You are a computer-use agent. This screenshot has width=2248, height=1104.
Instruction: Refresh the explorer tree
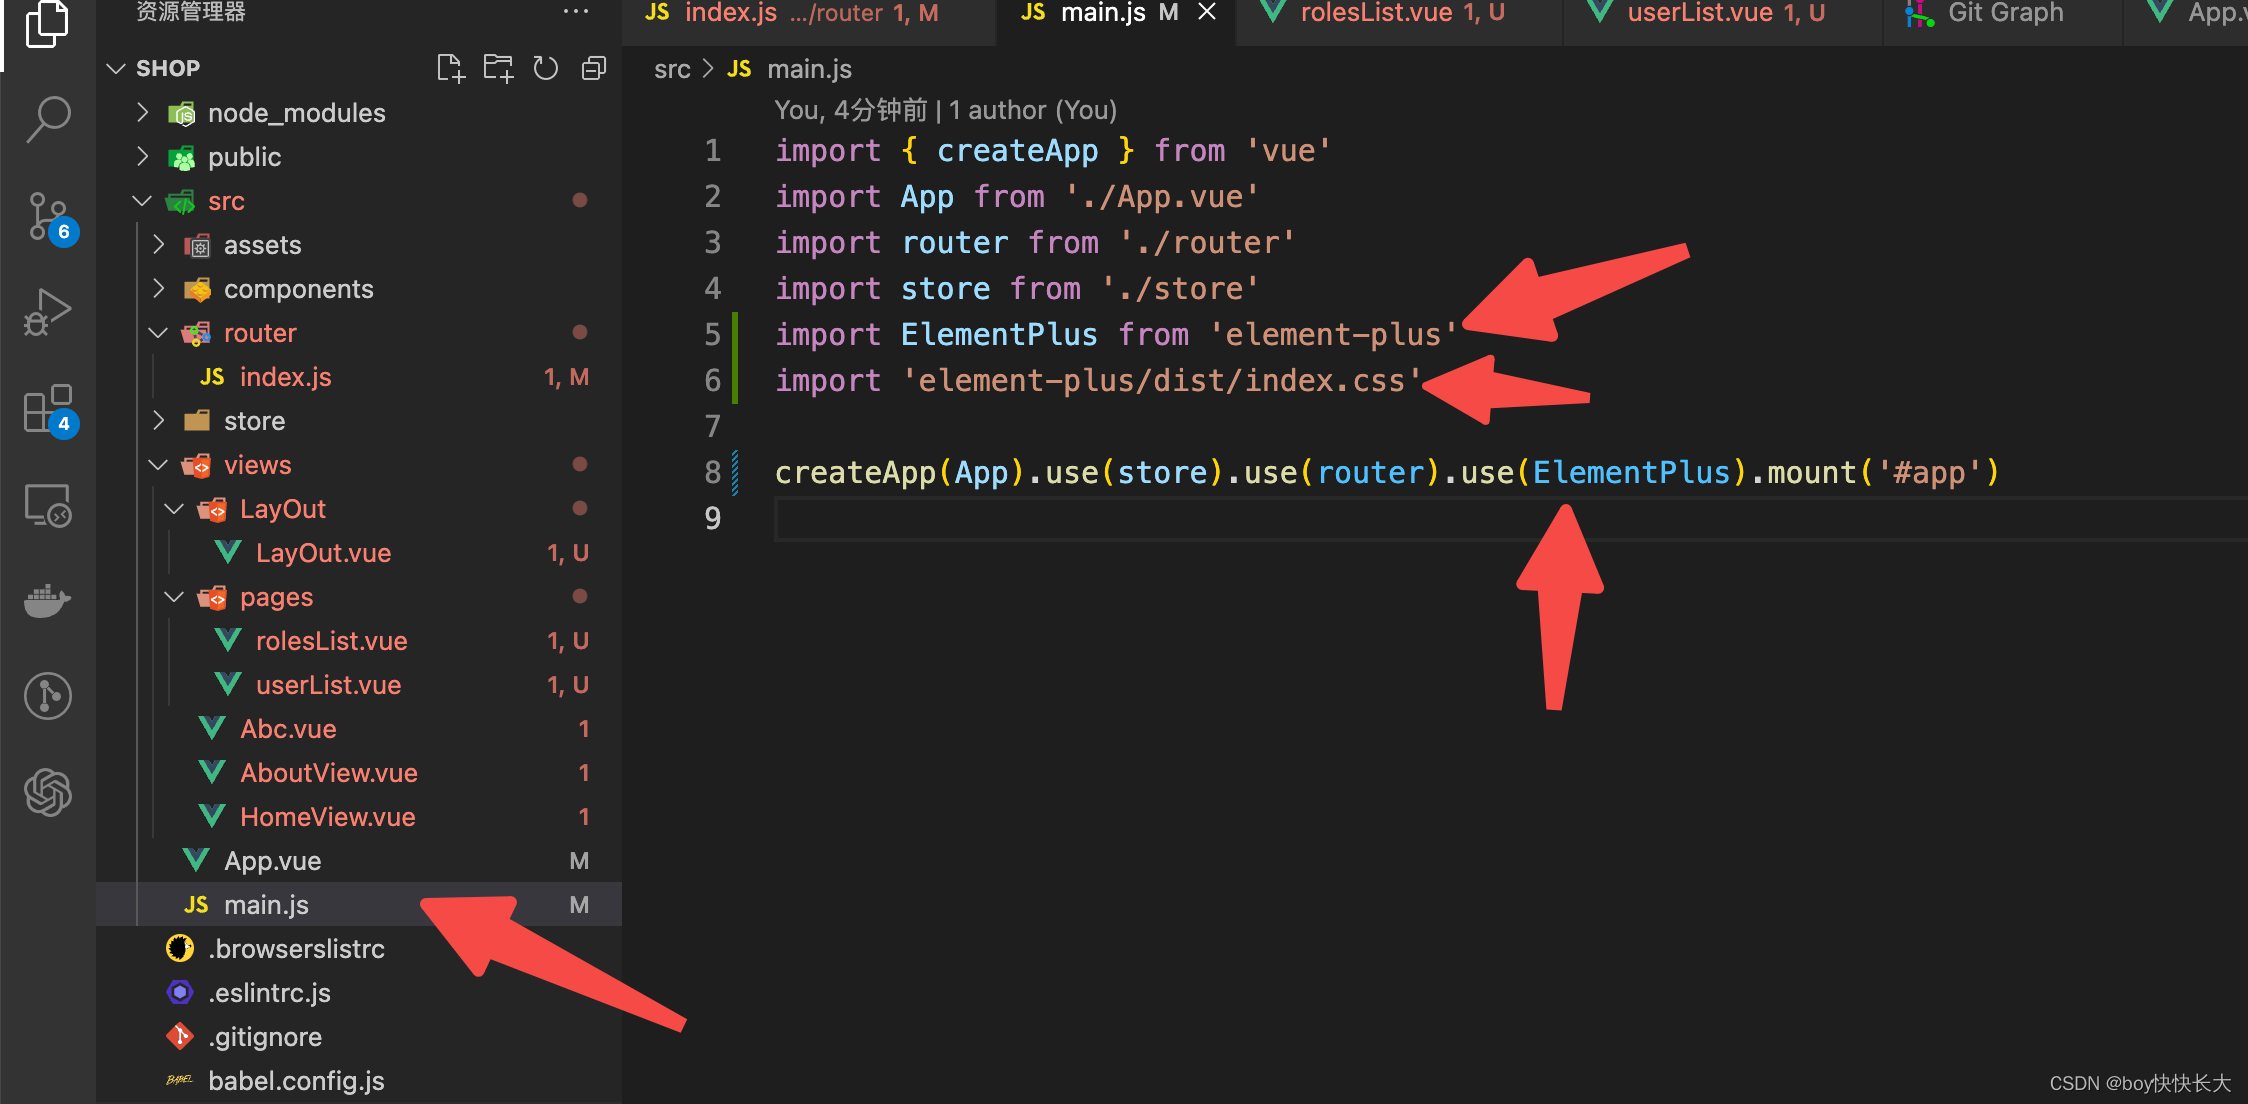[x=545, y=68]
